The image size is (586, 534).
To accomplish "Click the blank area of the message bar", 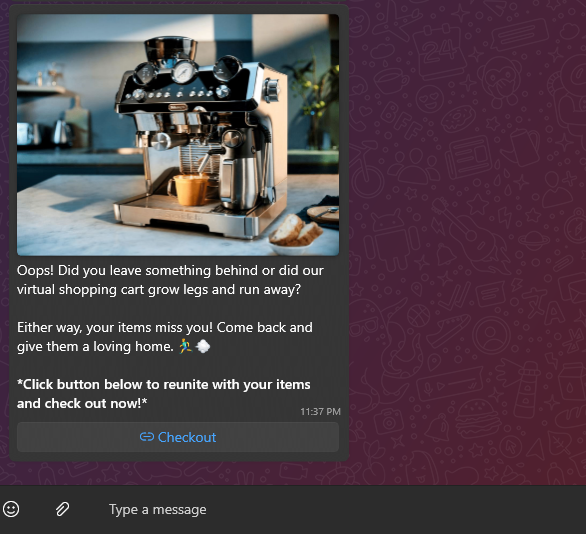I will pos(411,509).
